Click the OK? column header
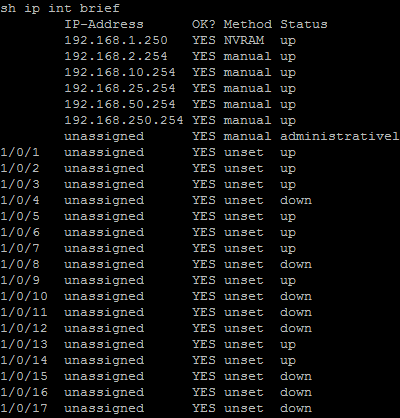This screenshot has width=400, height=418. (204, 24)
